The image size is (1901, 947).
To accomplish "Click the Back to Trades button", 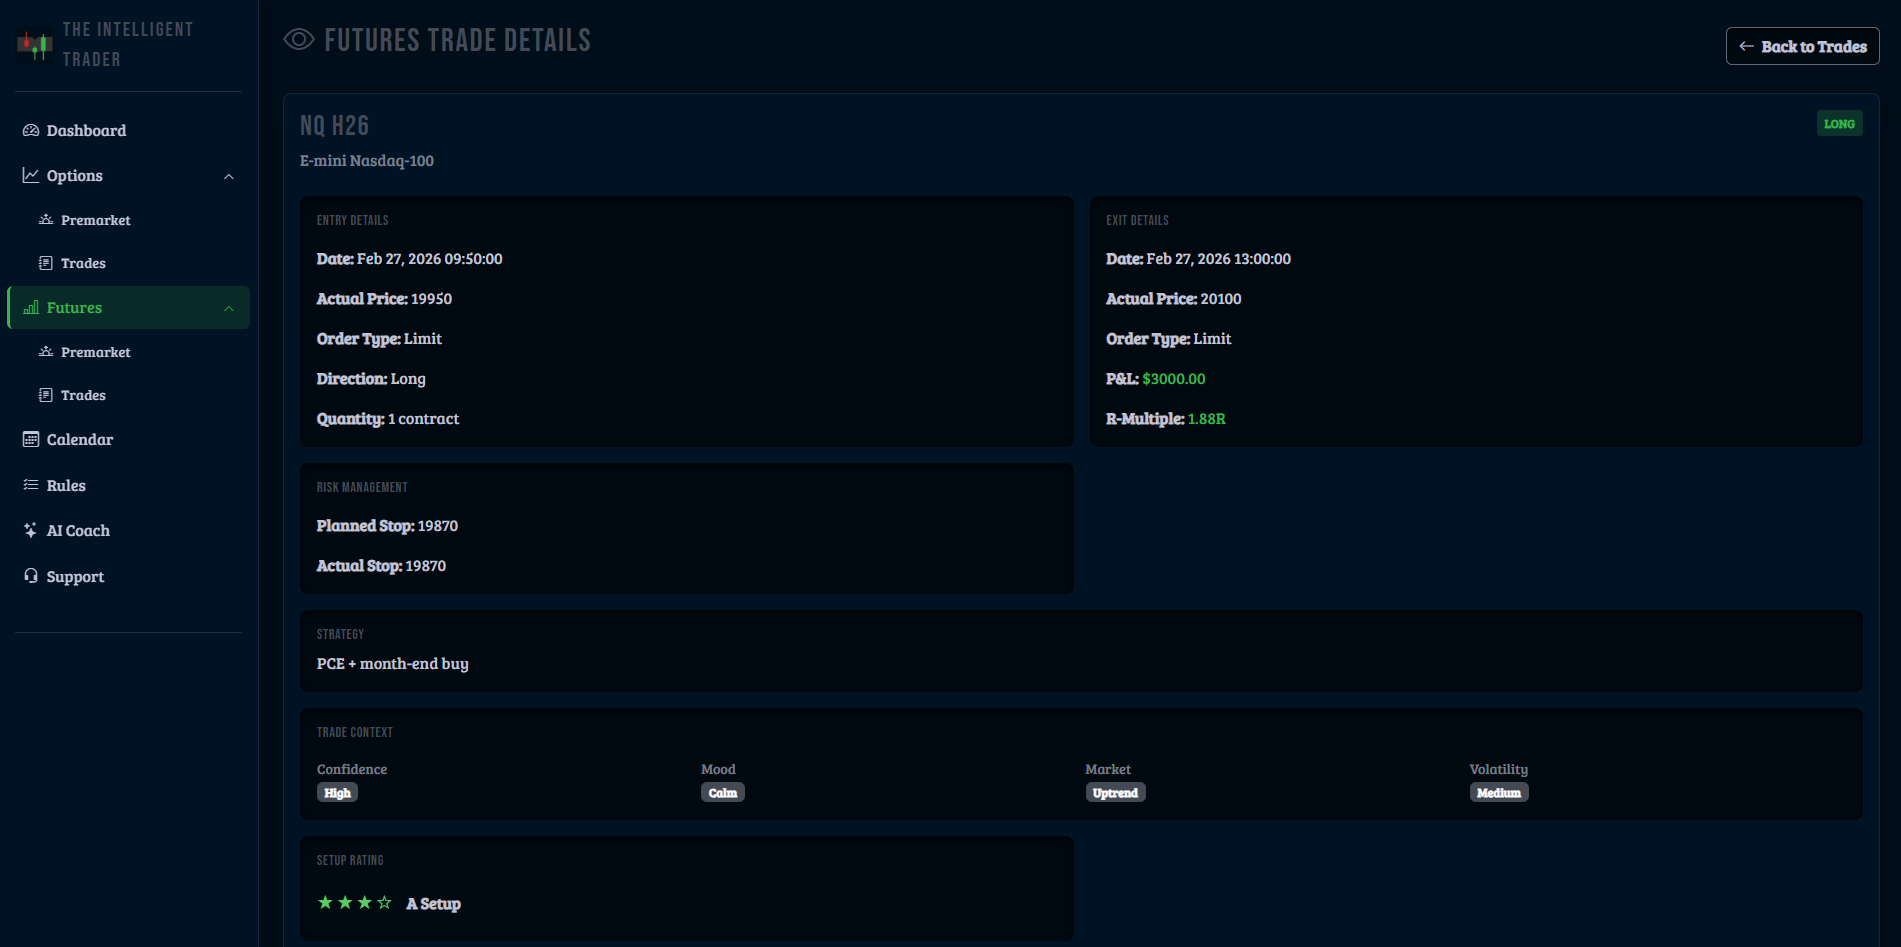I will coord(1802,46).
